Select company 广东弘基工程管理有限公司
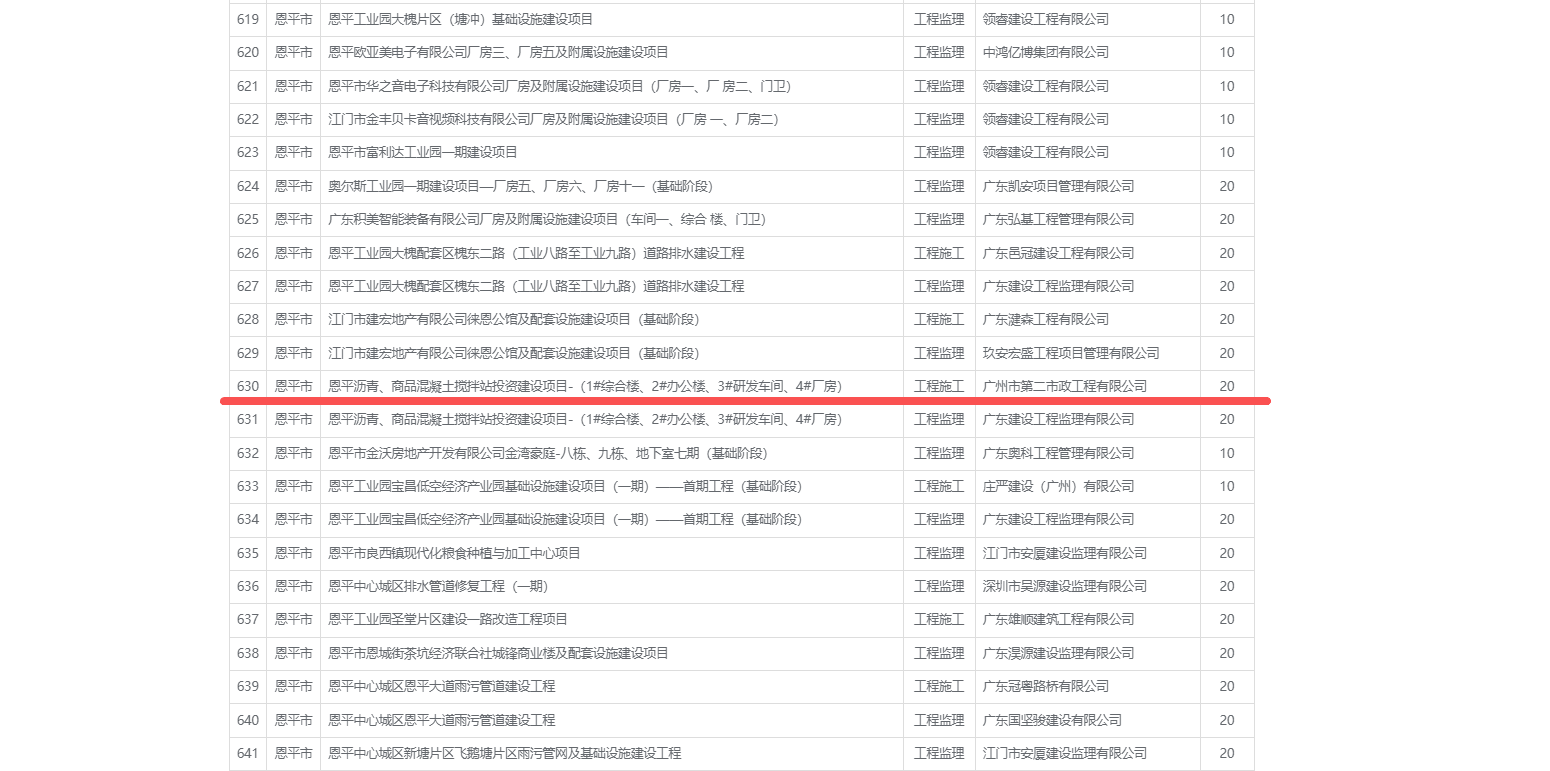This screenshot has width=1550, height=771. pos(1058,219)
